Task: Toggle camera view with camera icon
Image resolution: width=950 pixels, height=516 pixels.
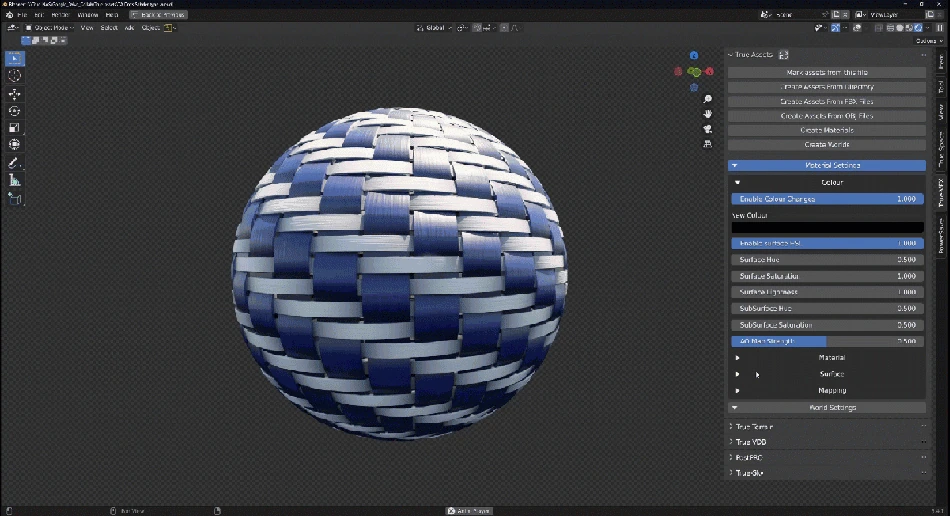Action: coord(708,129)
